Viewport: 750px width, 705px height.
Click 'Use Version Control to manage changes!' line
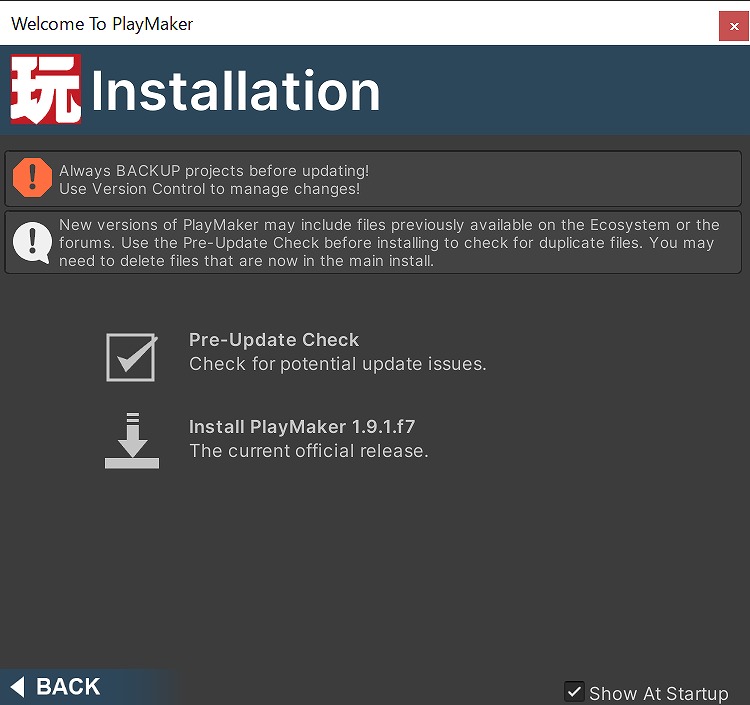210,189
